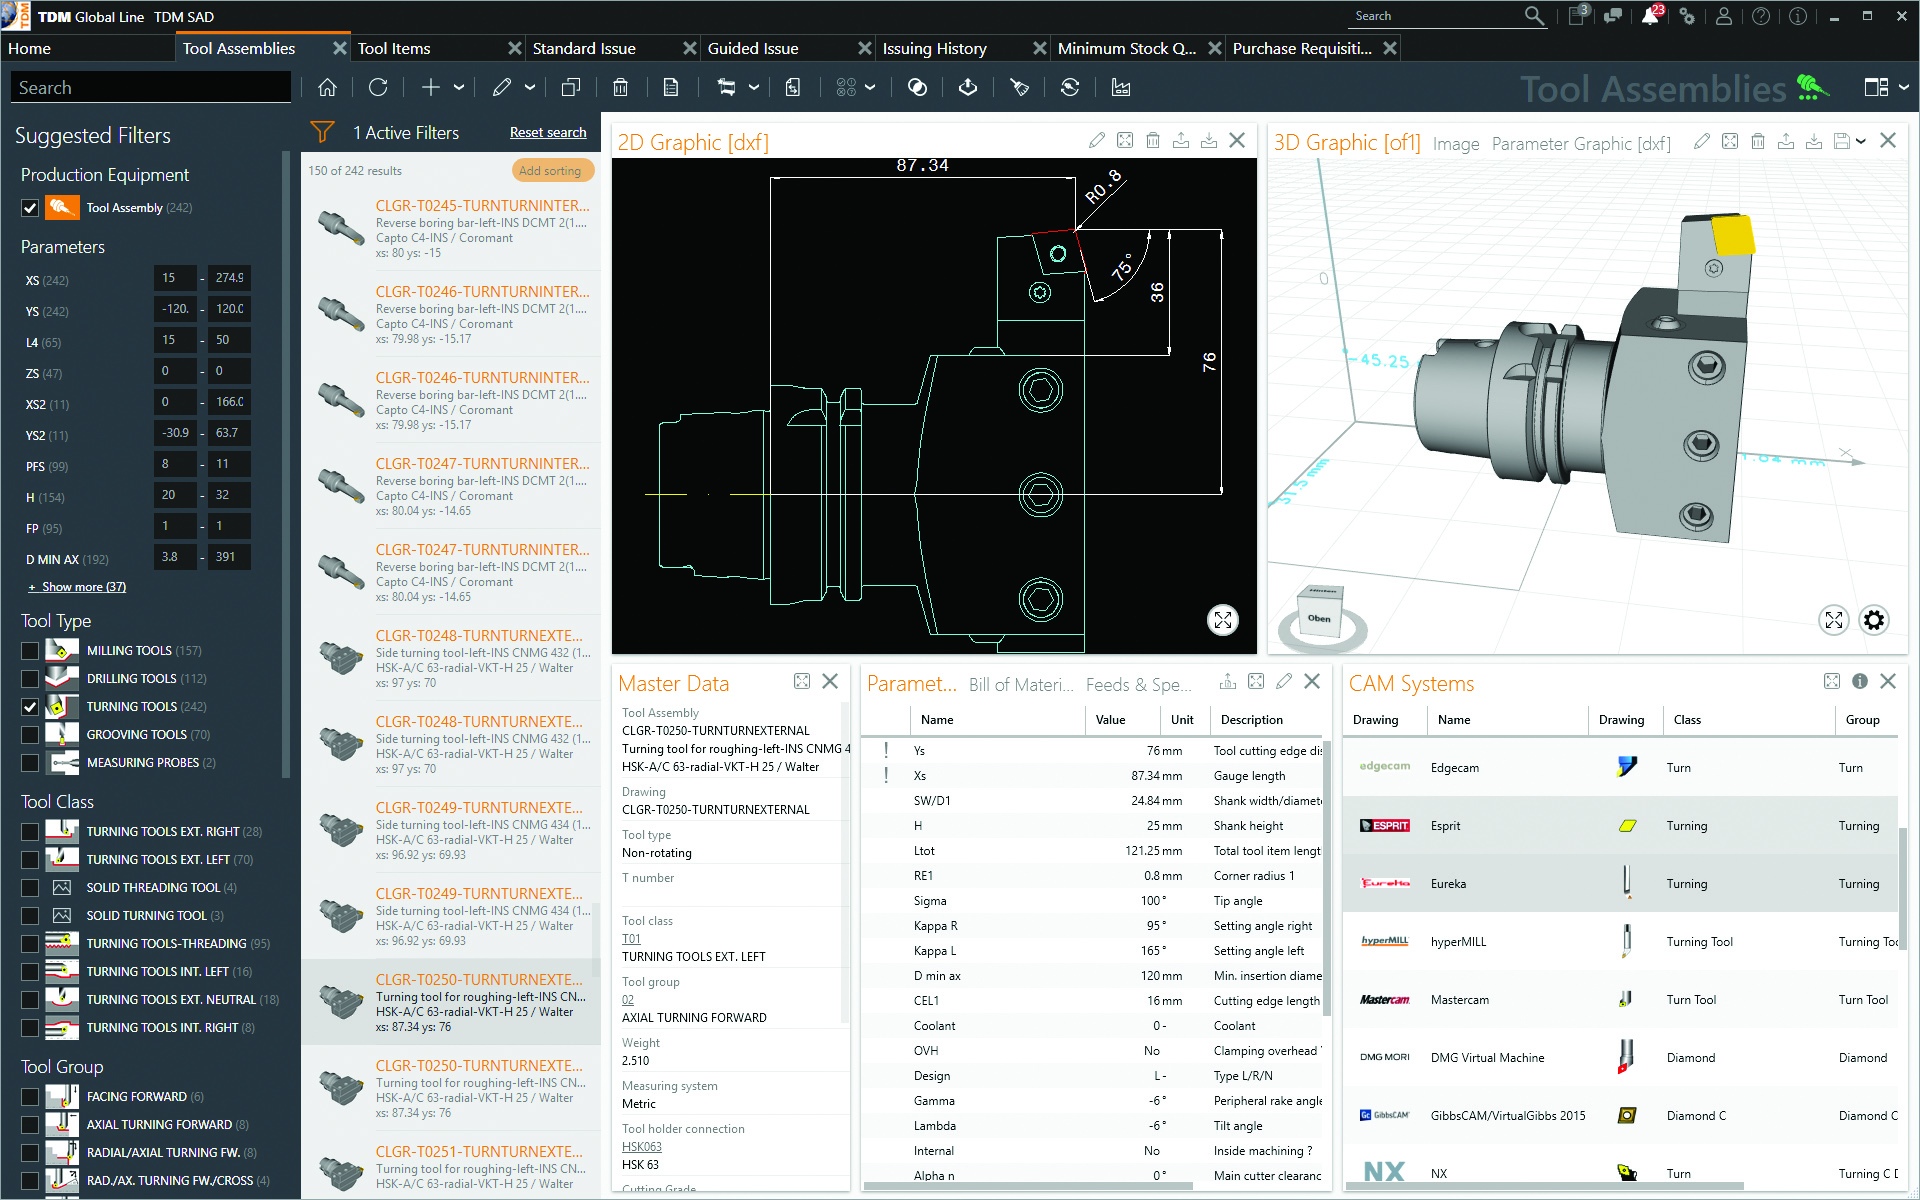Click the refresh icon in the toolbar
Screen dimensions: 1920x1200
point(378,88)
